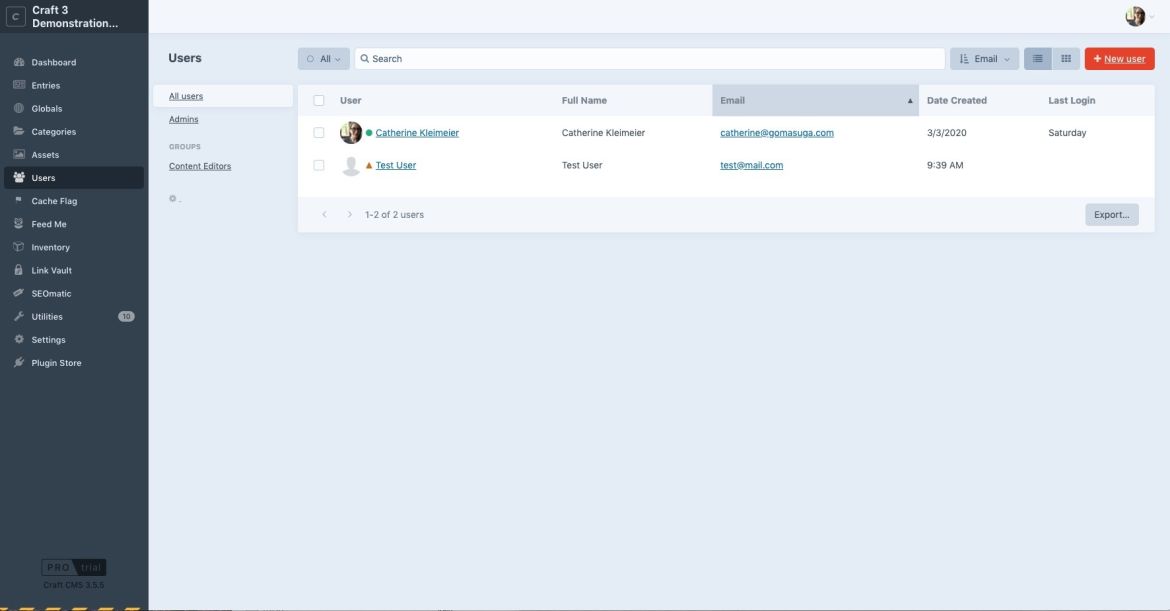Toggle the select-all users checkbox
This screenshot has width=1170, height=611.
tap(318, 99)
